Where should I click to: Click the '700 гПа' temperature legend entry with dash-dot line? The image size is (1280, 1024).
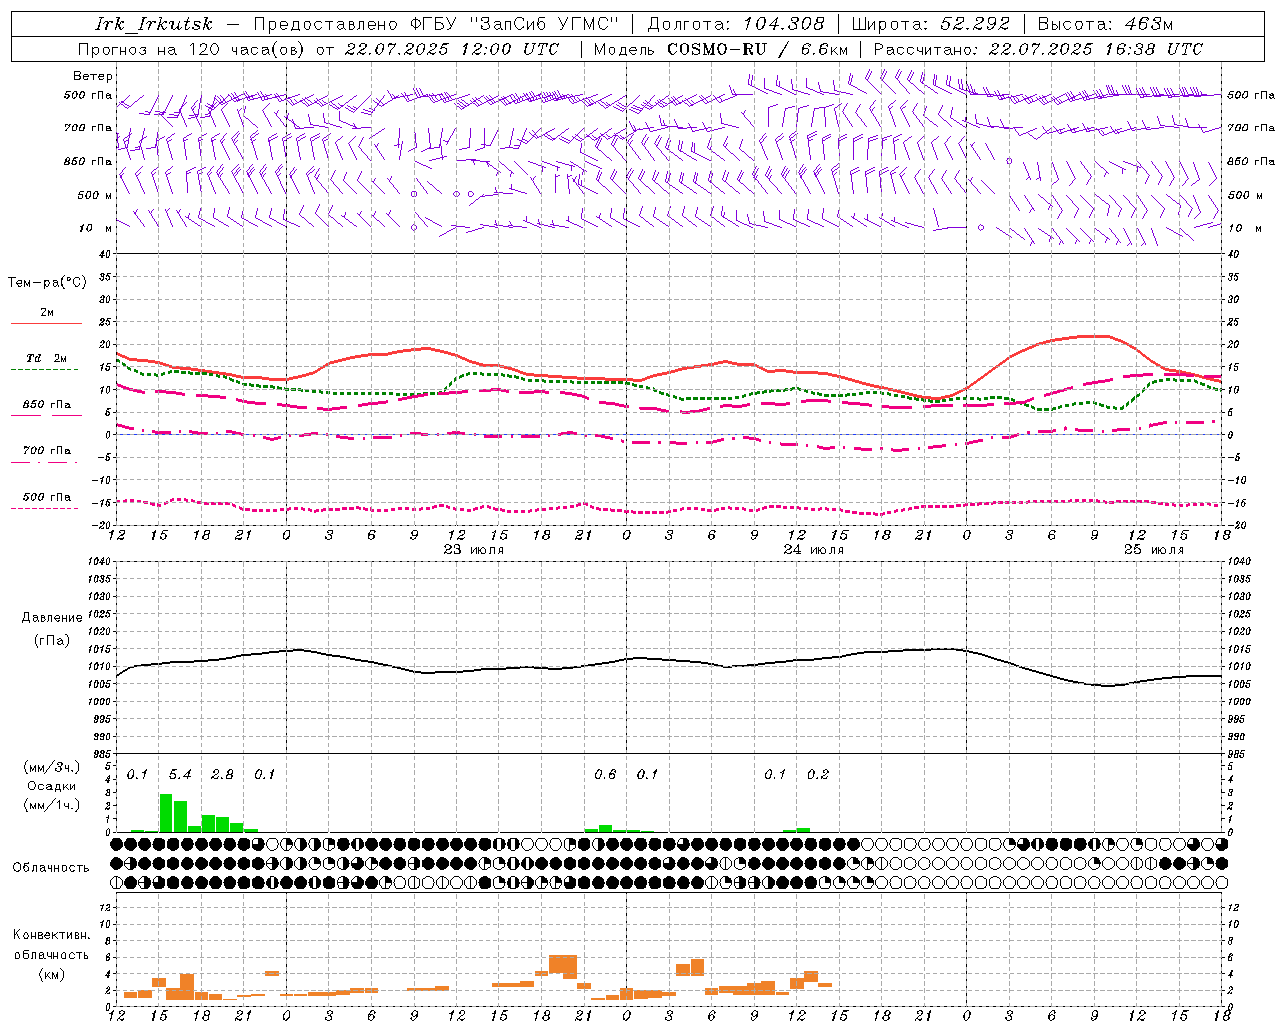click(47, 450)
